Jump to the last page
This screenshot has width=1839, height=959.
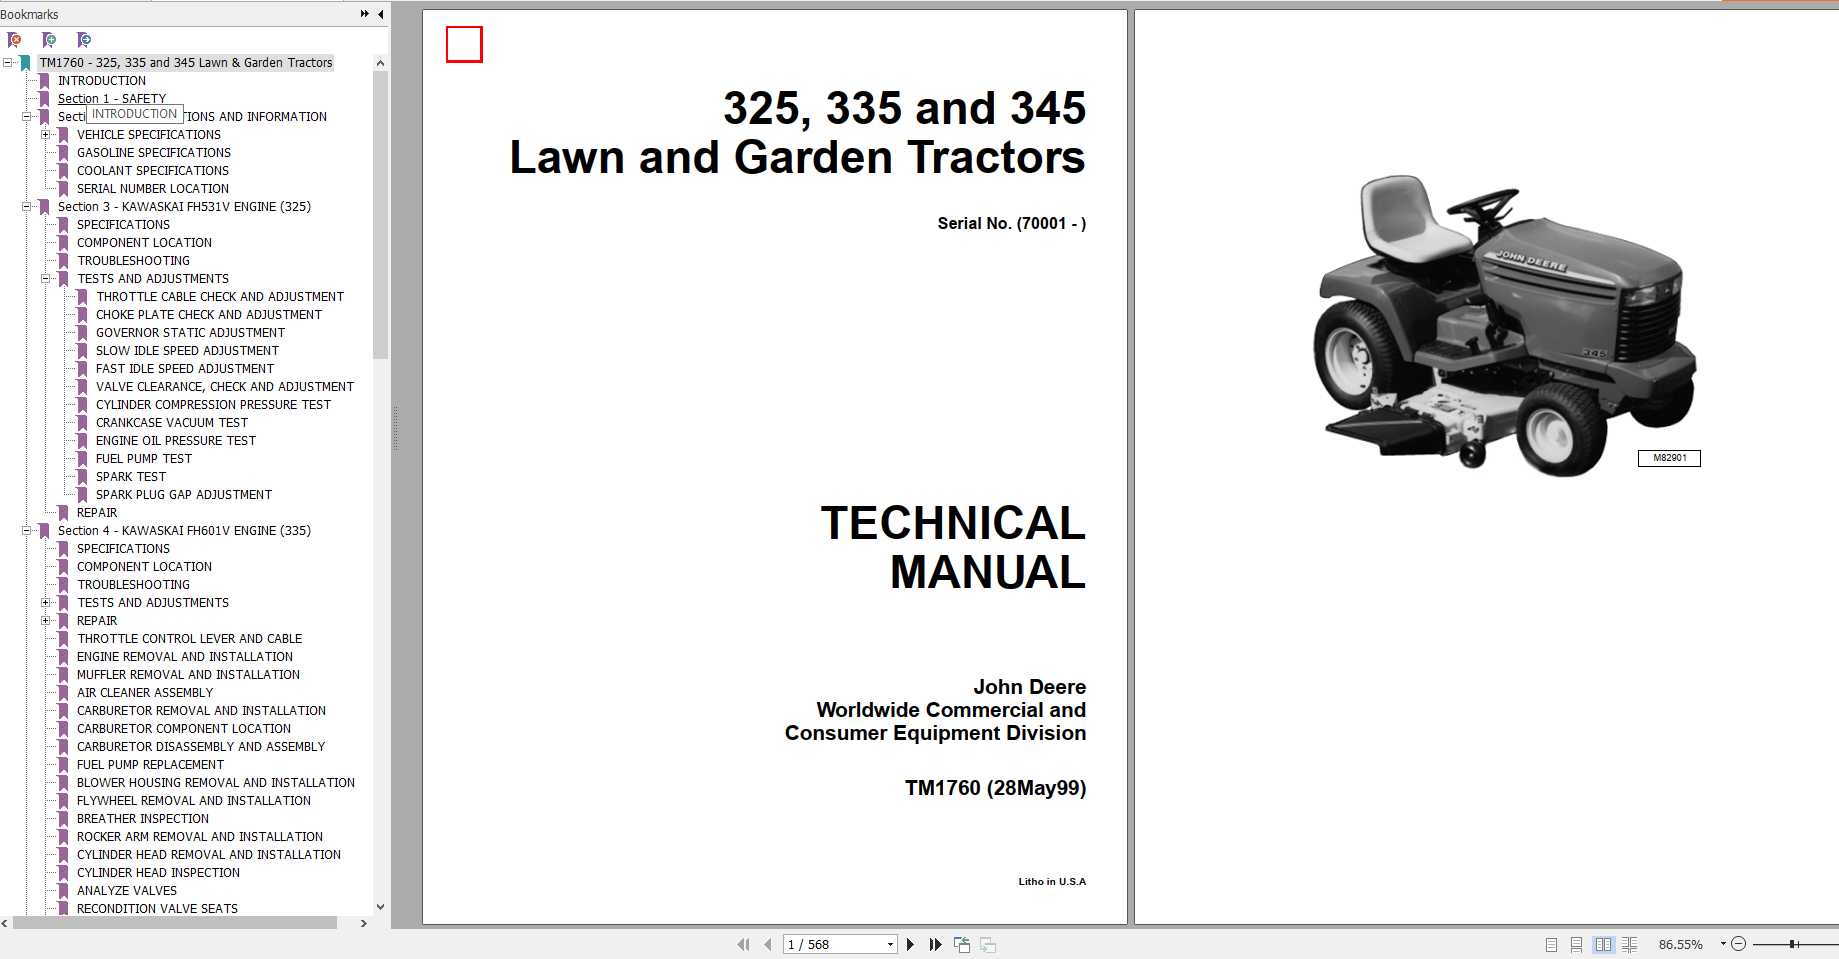(935, 944)
